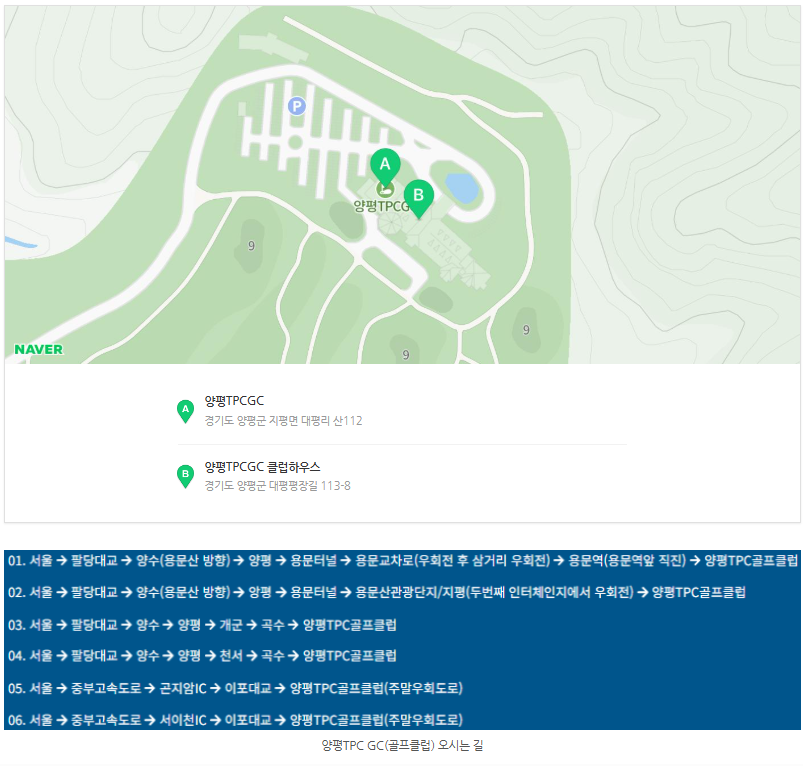Click map marker A pin
The width and height of the screenshot is (803, 766).
385,166
